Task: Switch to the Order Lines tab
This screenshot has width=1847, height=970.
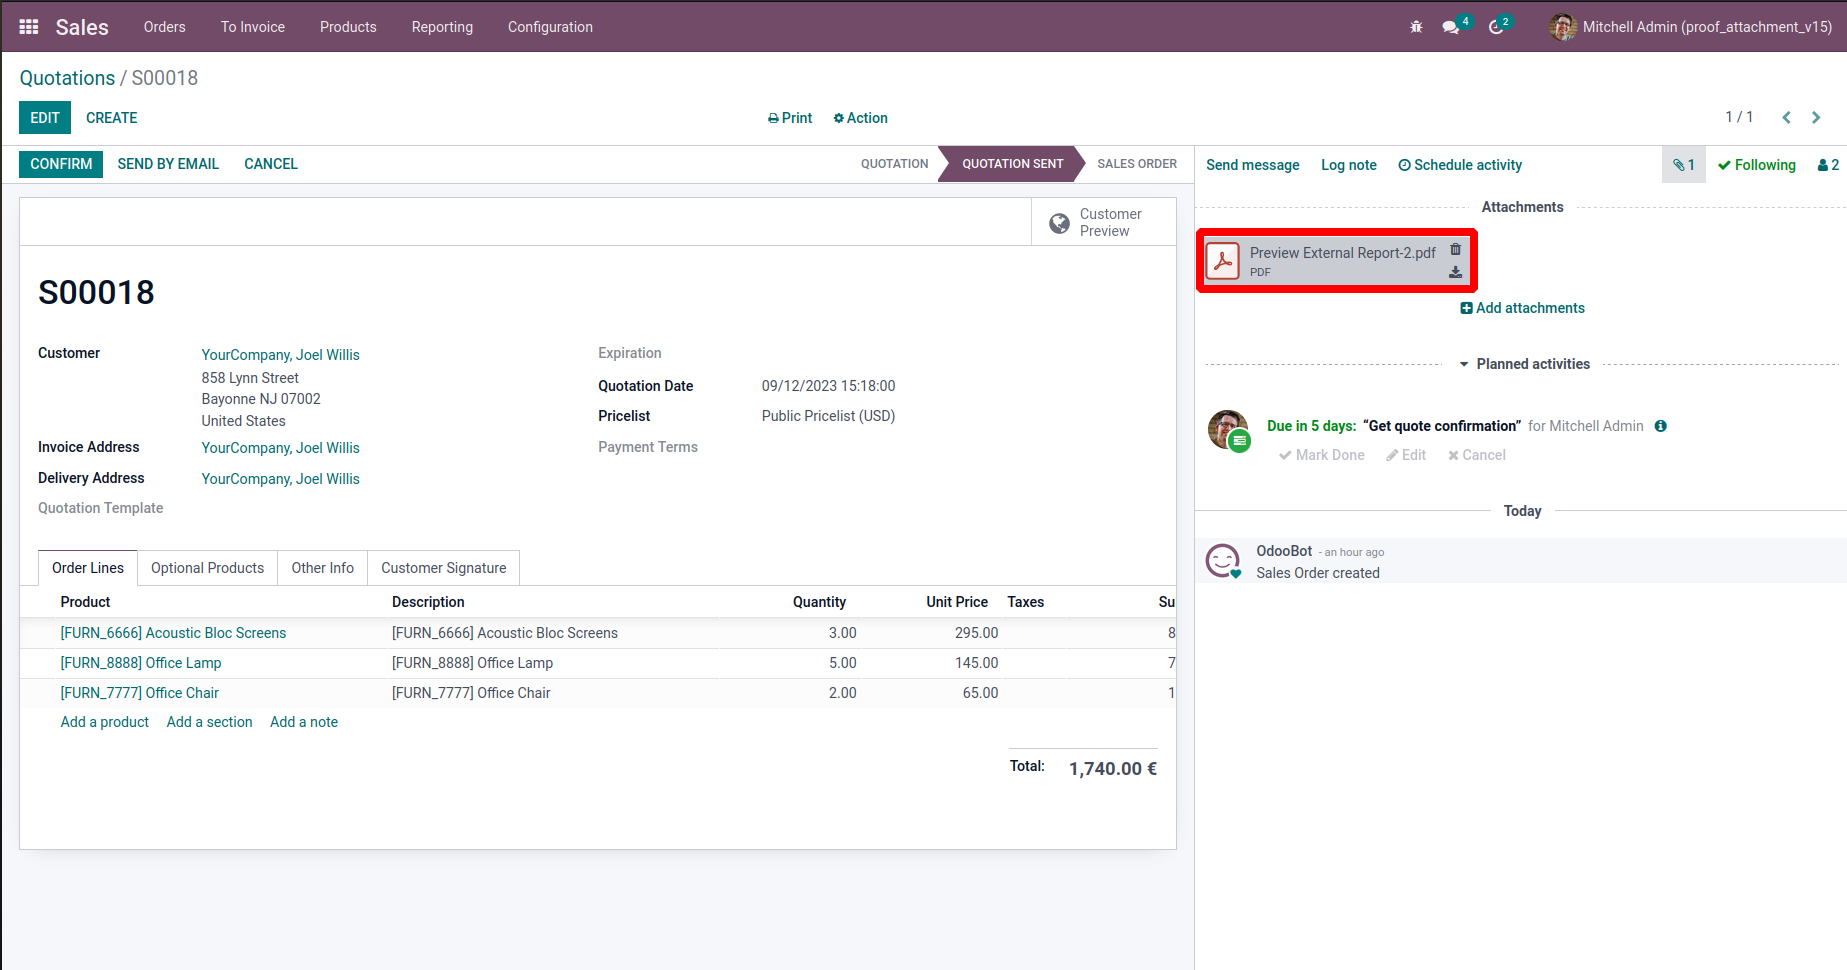Action: (x=88, y=568)
